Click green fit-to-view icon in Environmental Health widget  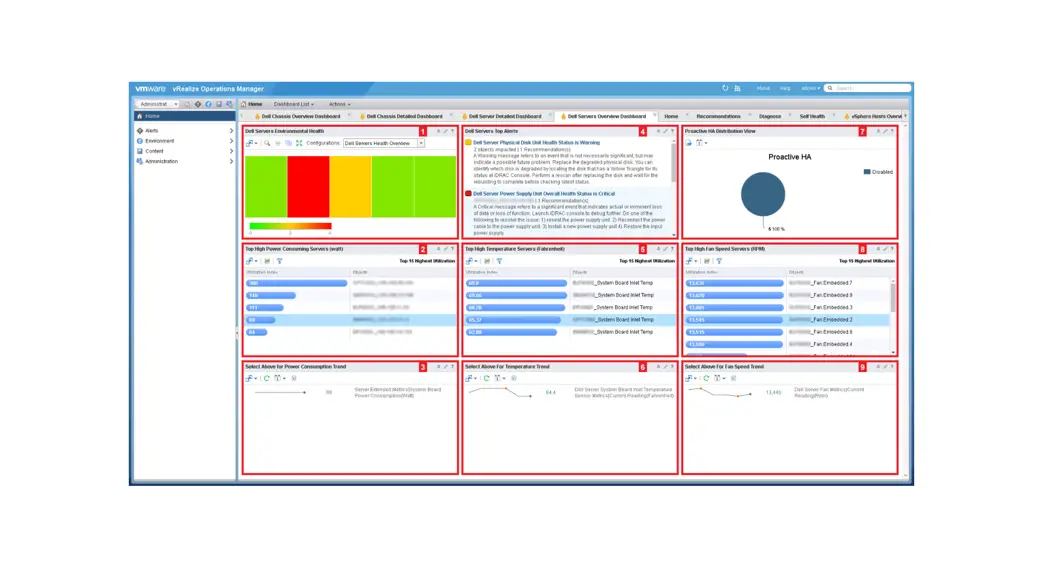299,144
